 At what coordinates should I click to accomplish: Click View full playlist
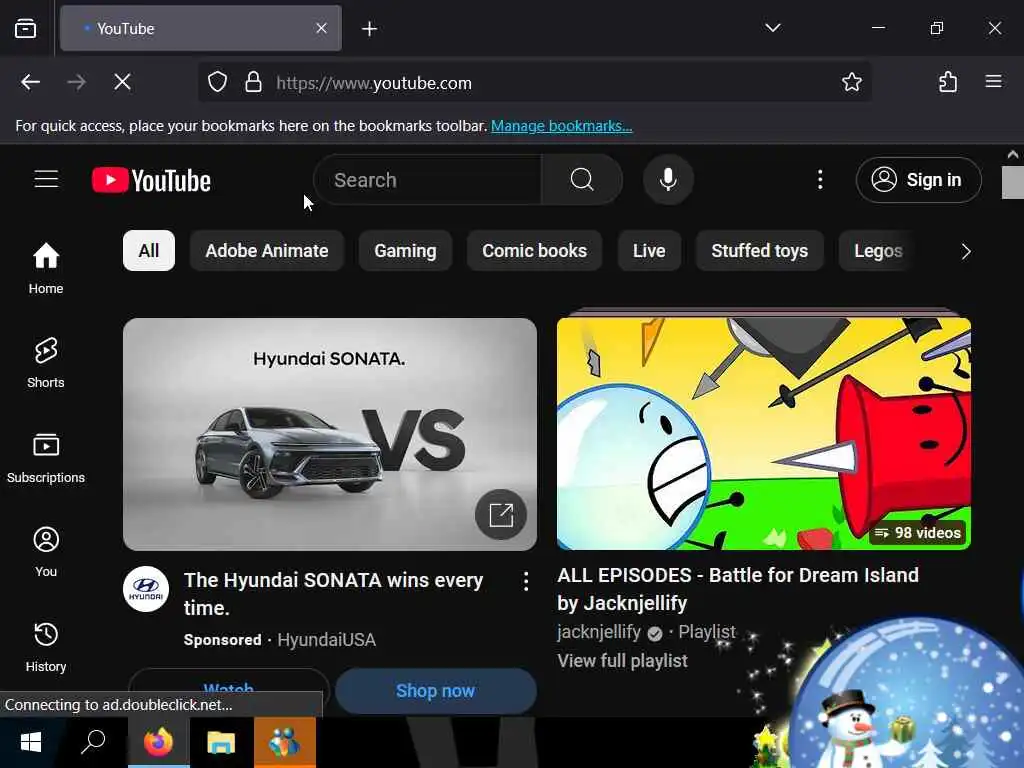622,661
